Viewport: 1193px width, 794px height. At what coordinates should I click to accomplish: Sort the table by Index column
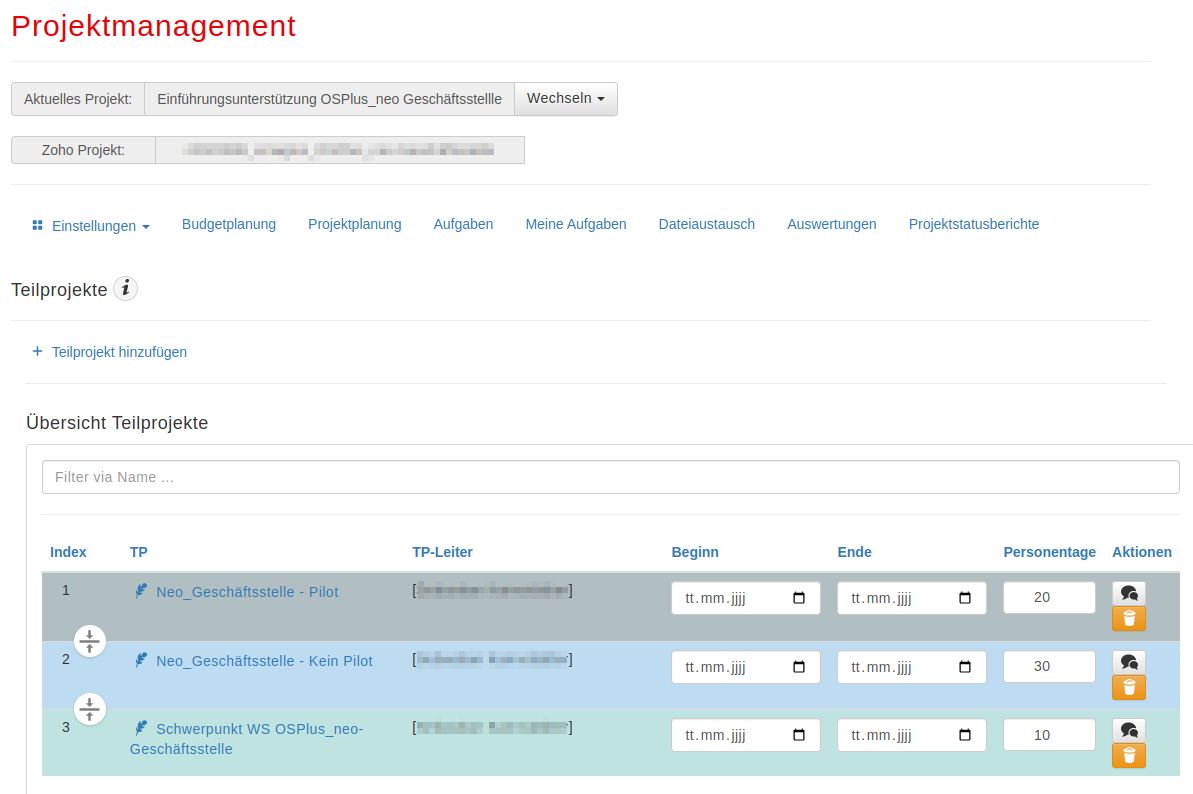[68, 552]
